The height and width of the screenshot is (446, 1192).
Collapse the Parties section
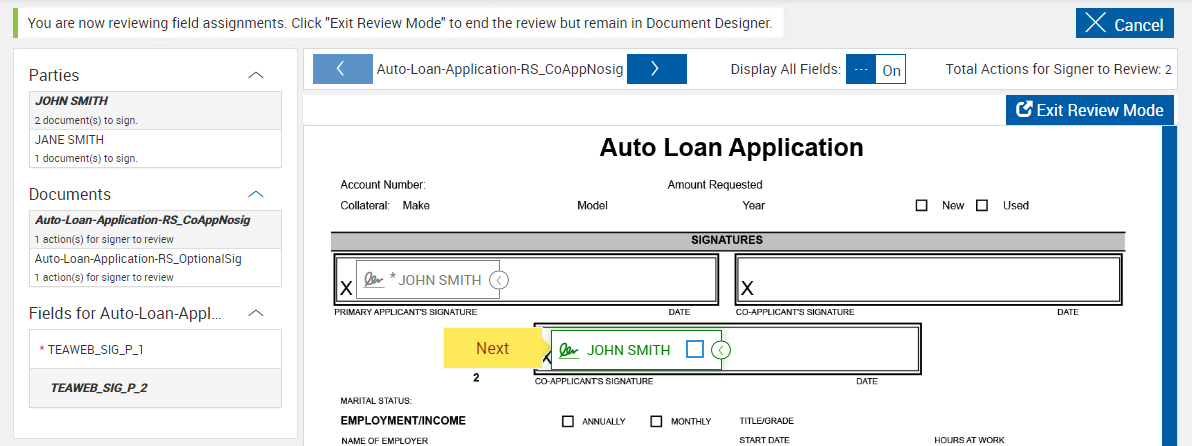click(x=256, y=75)
